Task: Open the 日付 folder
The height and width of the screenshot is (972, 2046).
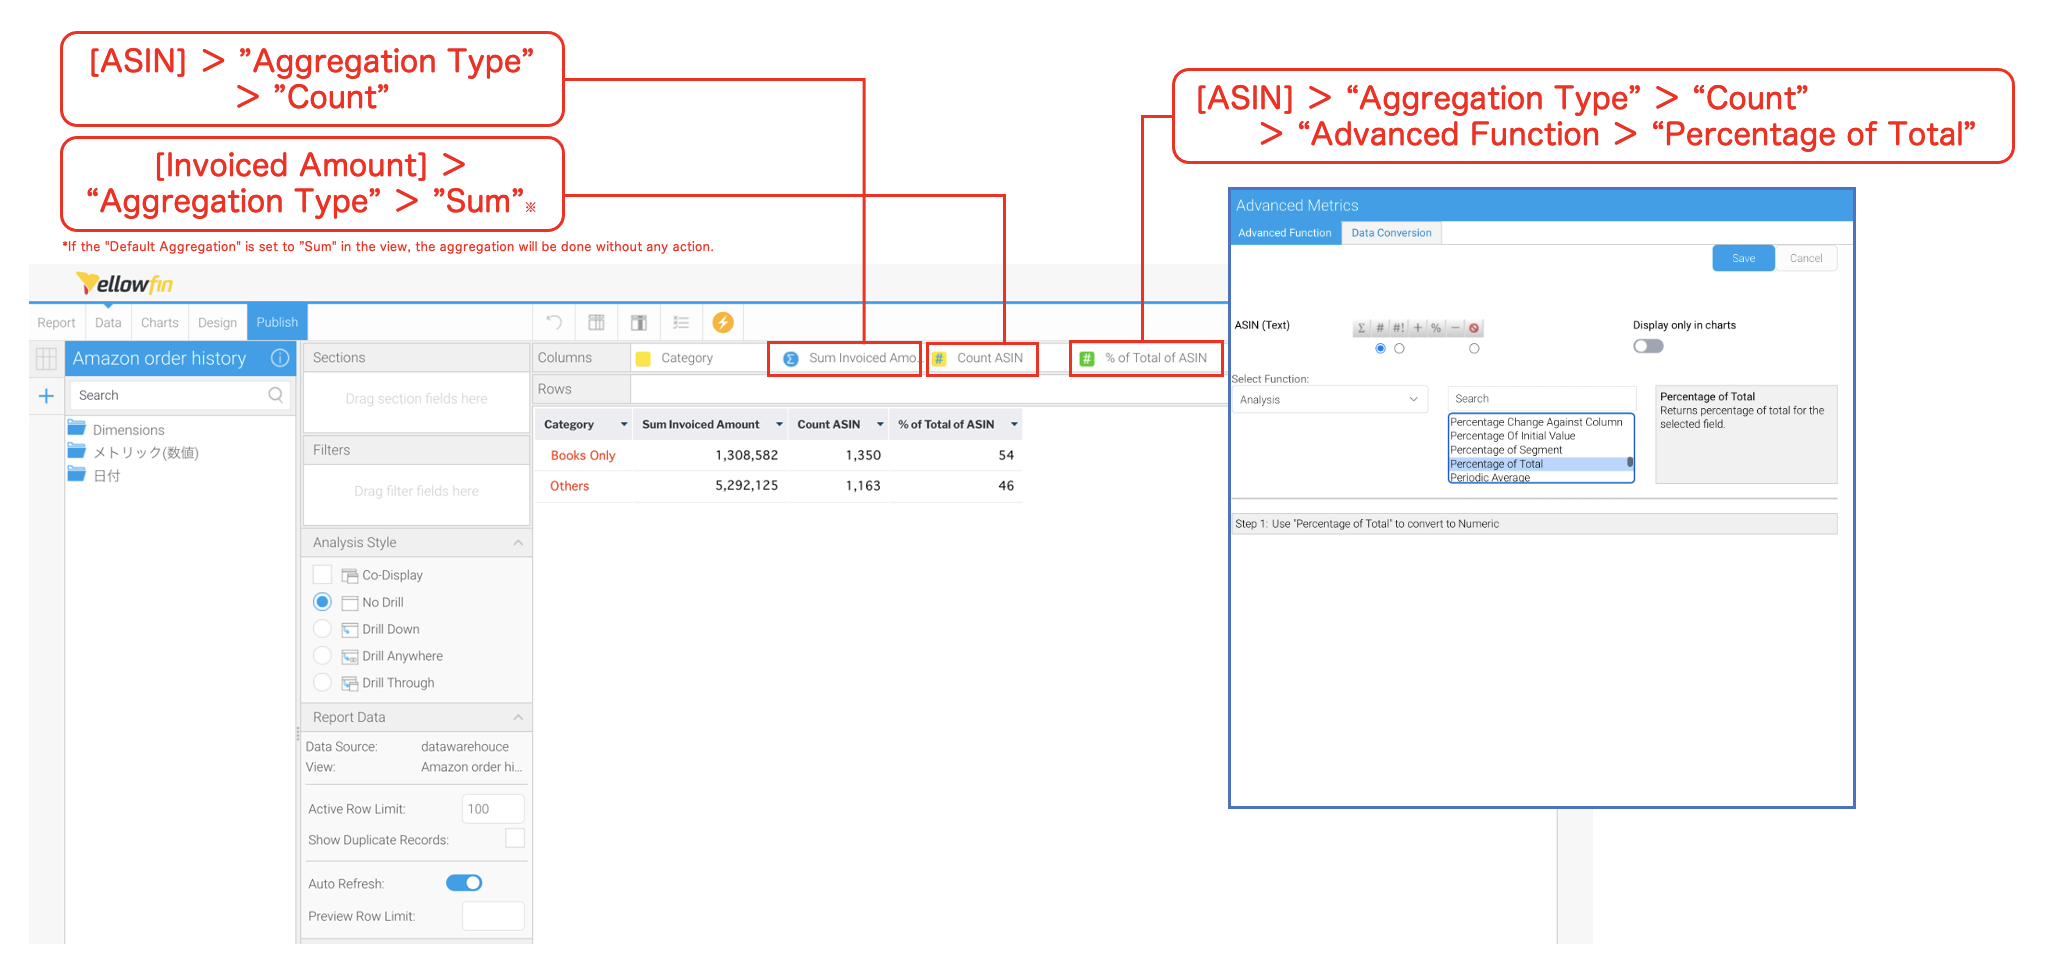Action: click(x=77, y=474)
